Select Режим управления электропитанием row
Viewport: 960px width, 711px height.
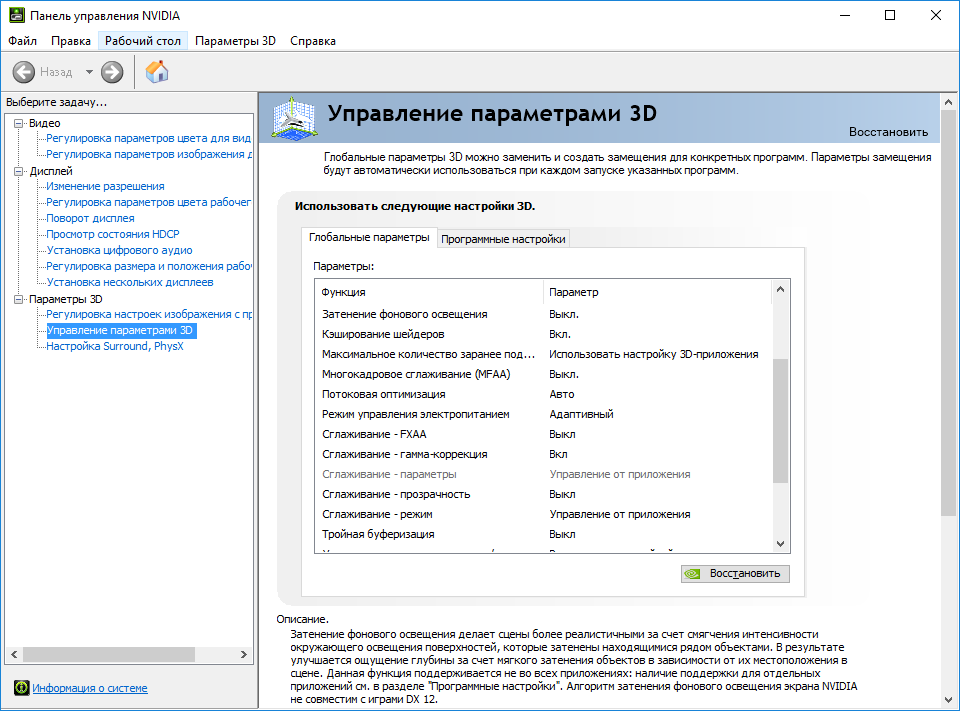(544, 414)
